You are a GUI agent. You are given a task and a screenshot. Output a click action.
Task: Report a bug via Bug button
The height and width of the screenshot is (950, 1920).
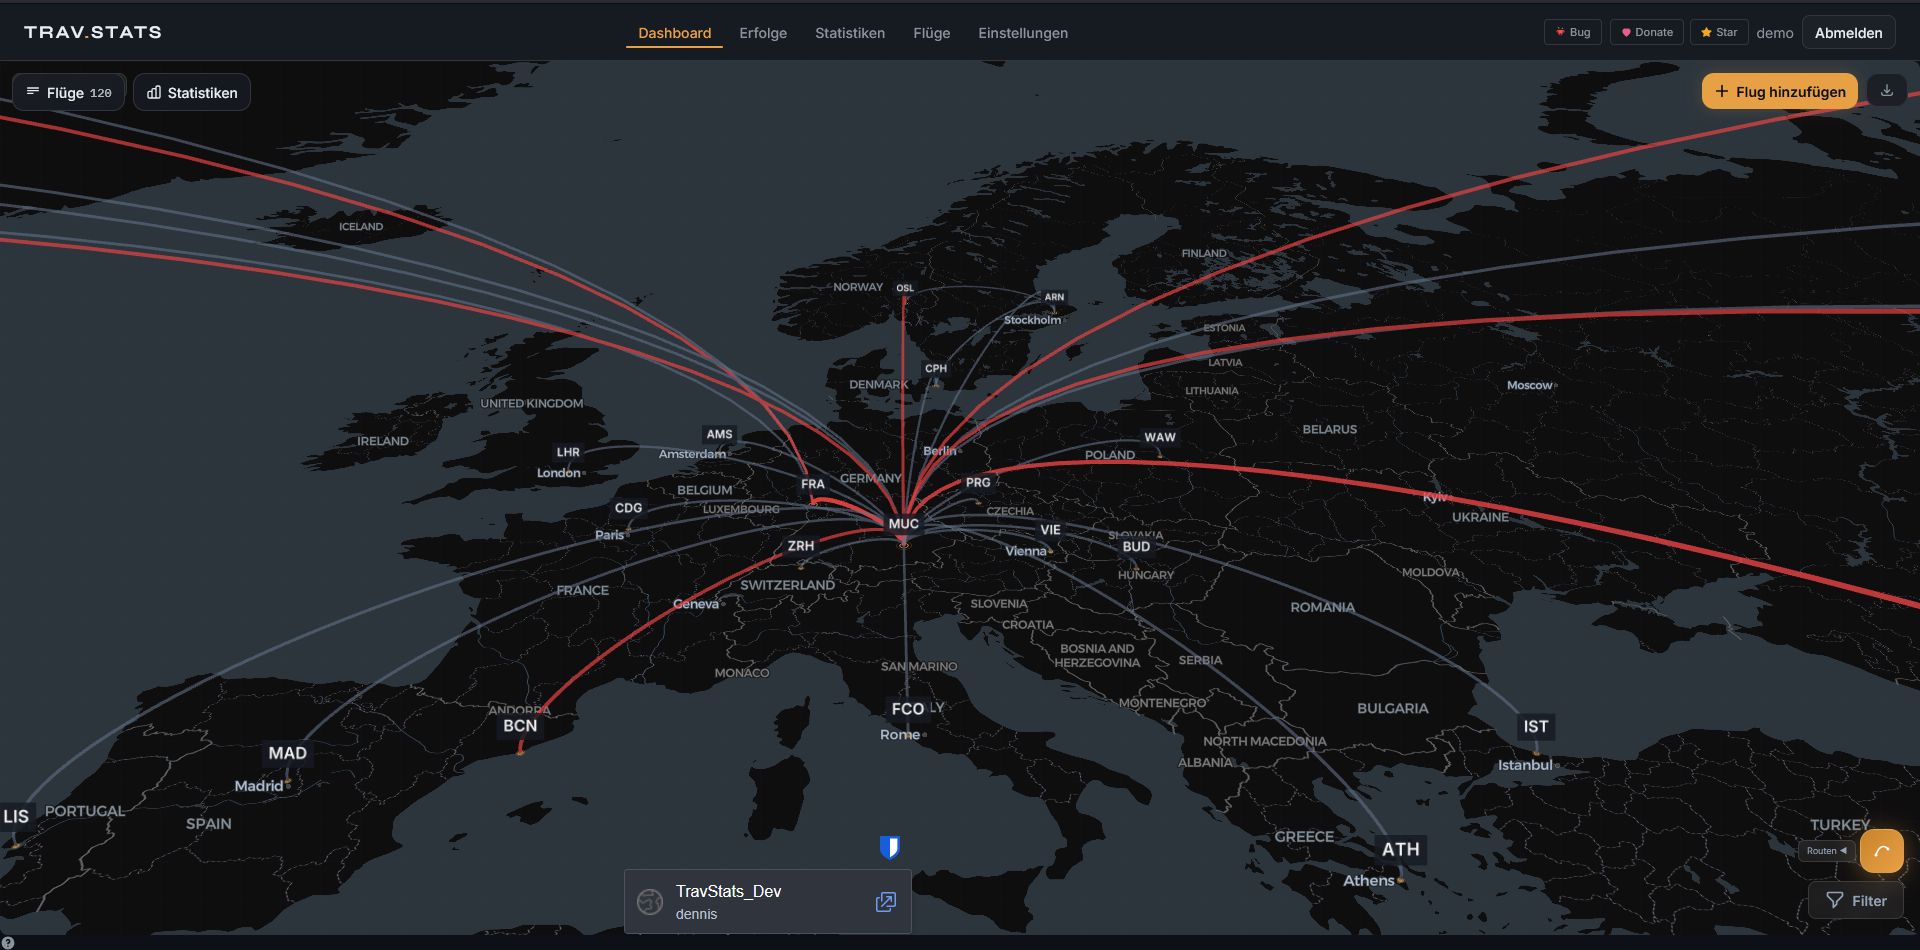tap(1572, 32)
